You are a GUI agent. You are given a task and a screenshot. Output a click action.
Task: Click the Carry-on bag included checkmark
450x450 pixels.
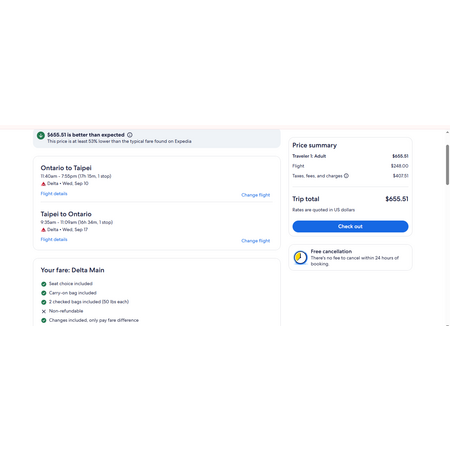click(x=44, y=293)
